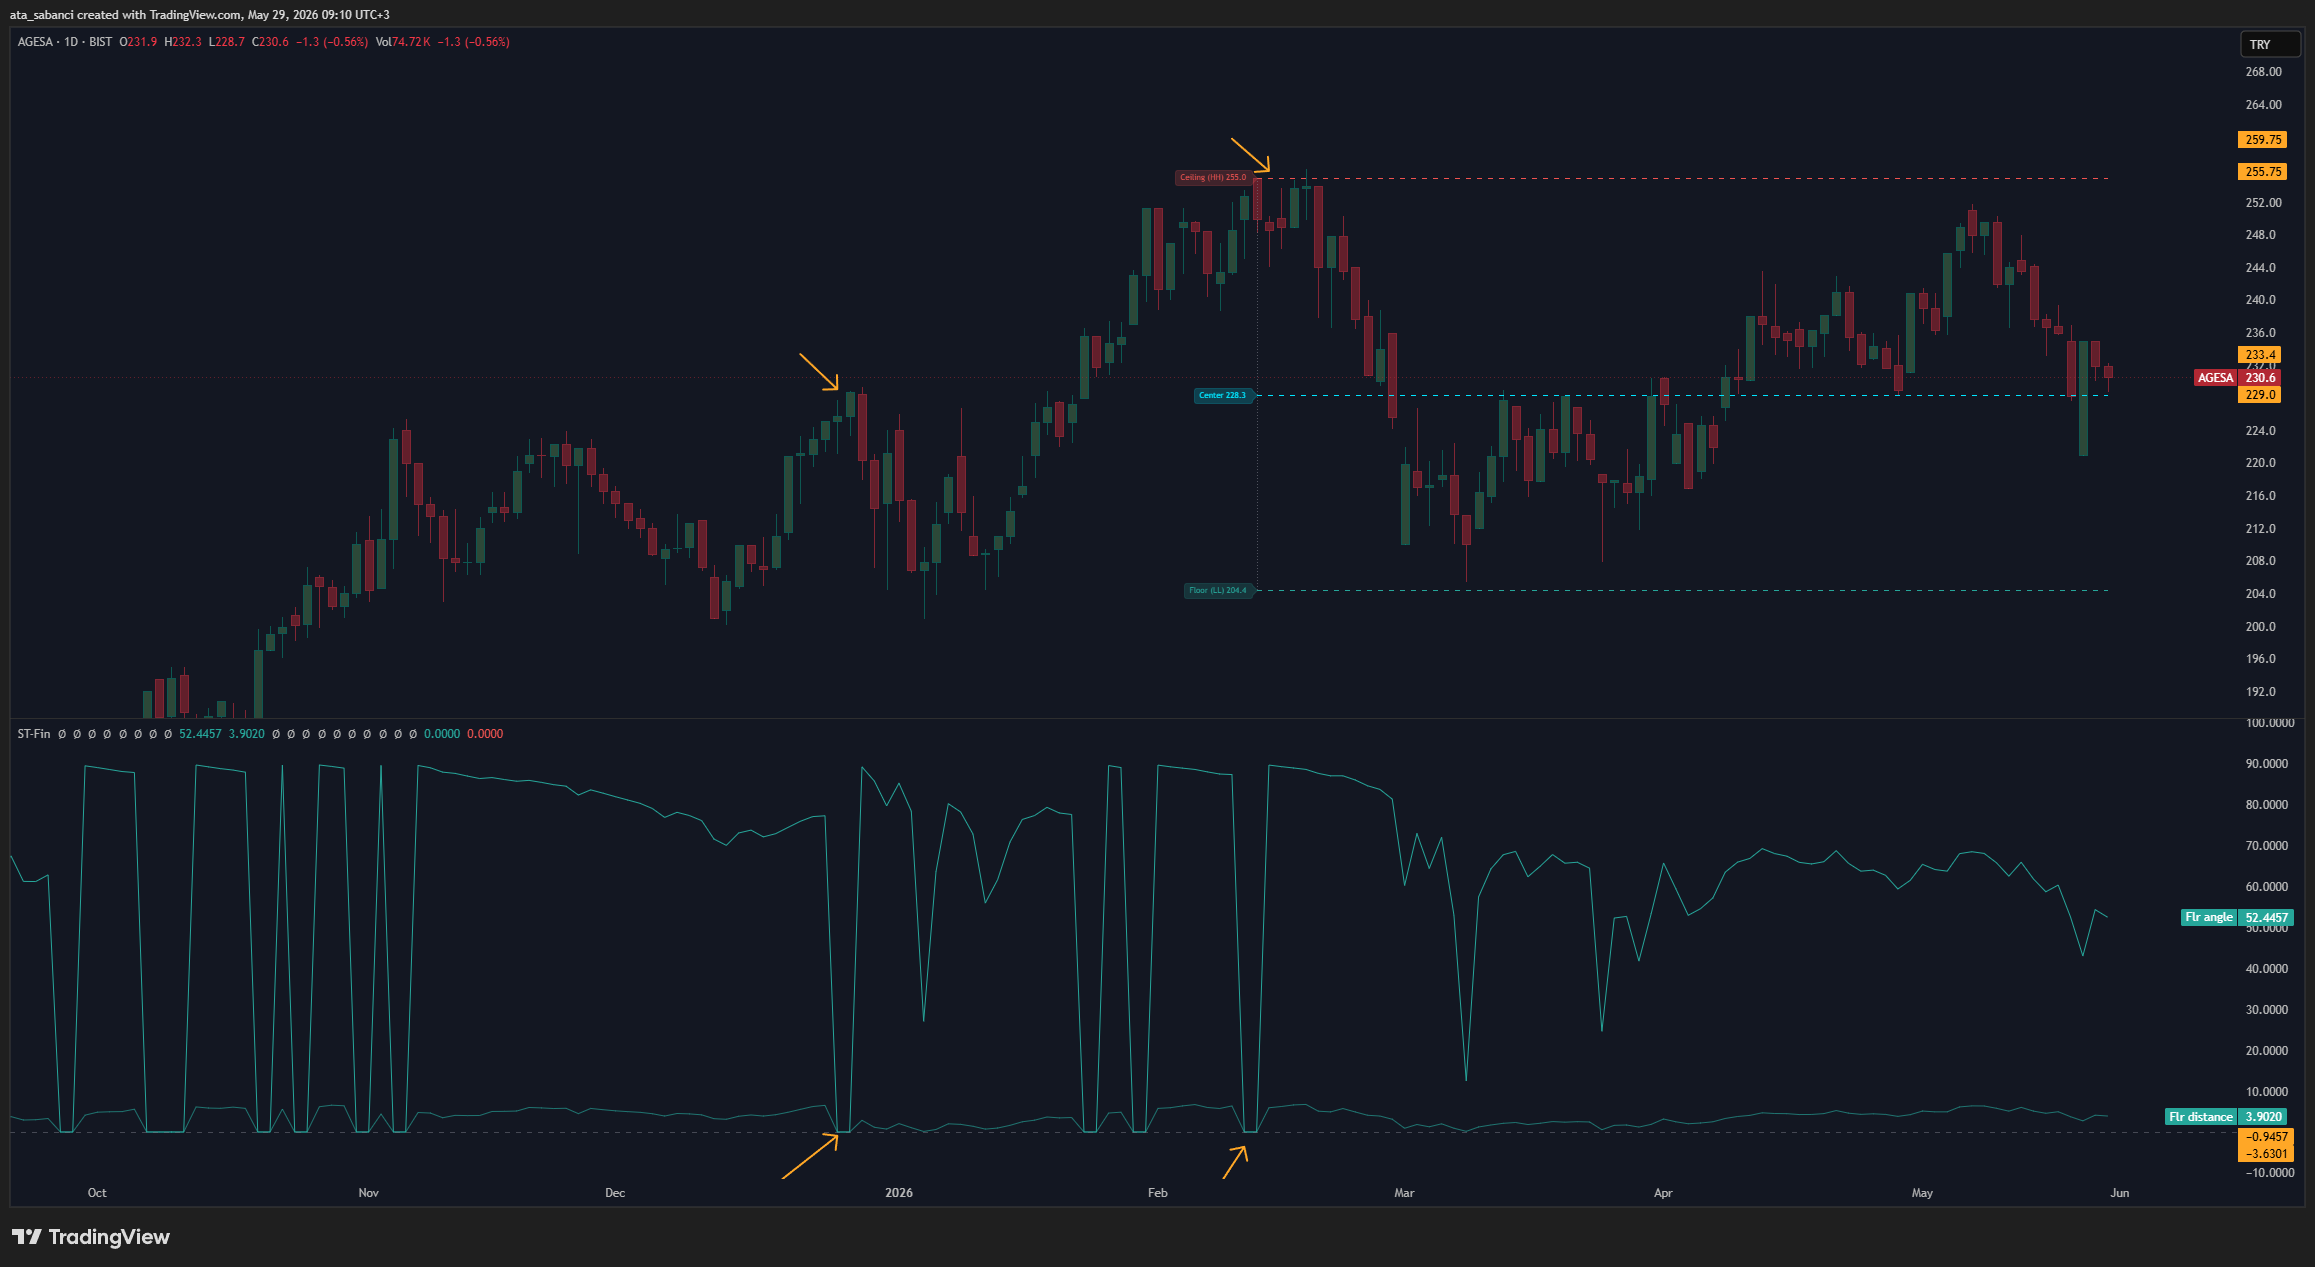Click the TRY currency button
The image size is (2315, 1267).
(x=2271, y=44)
